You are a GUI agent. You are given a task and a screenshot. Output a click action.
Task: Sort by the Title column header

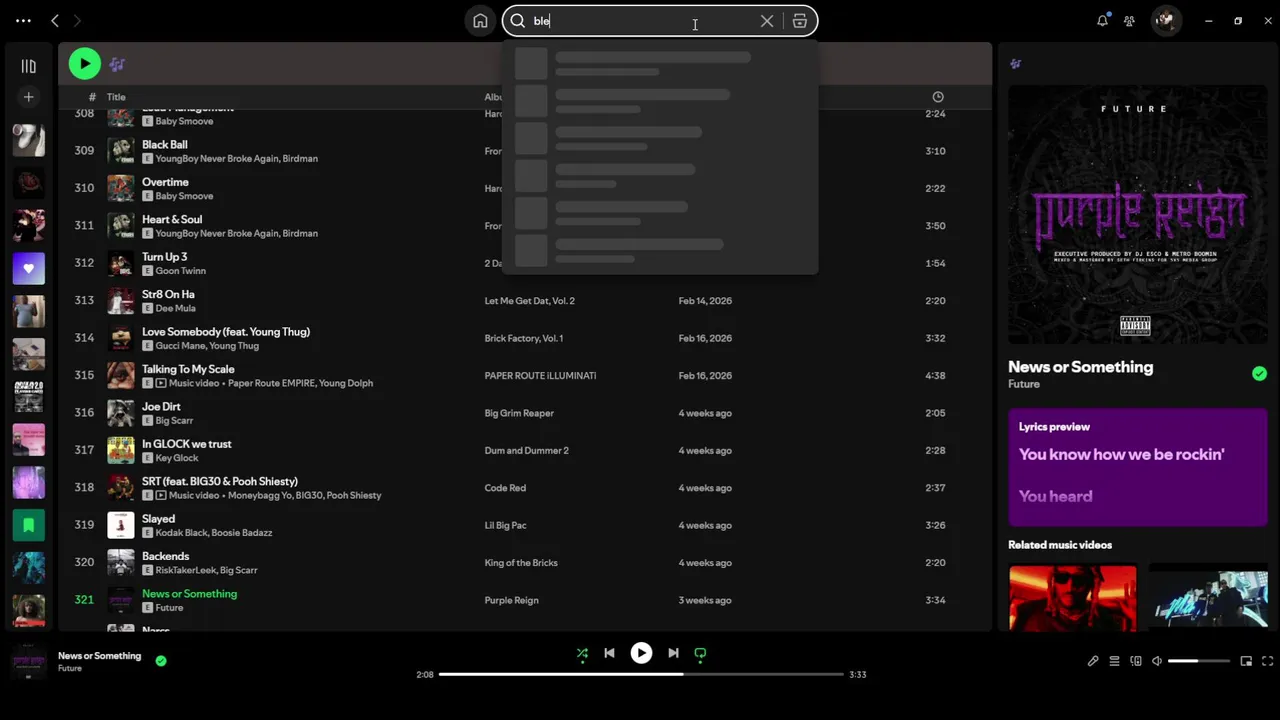point(116,97)
